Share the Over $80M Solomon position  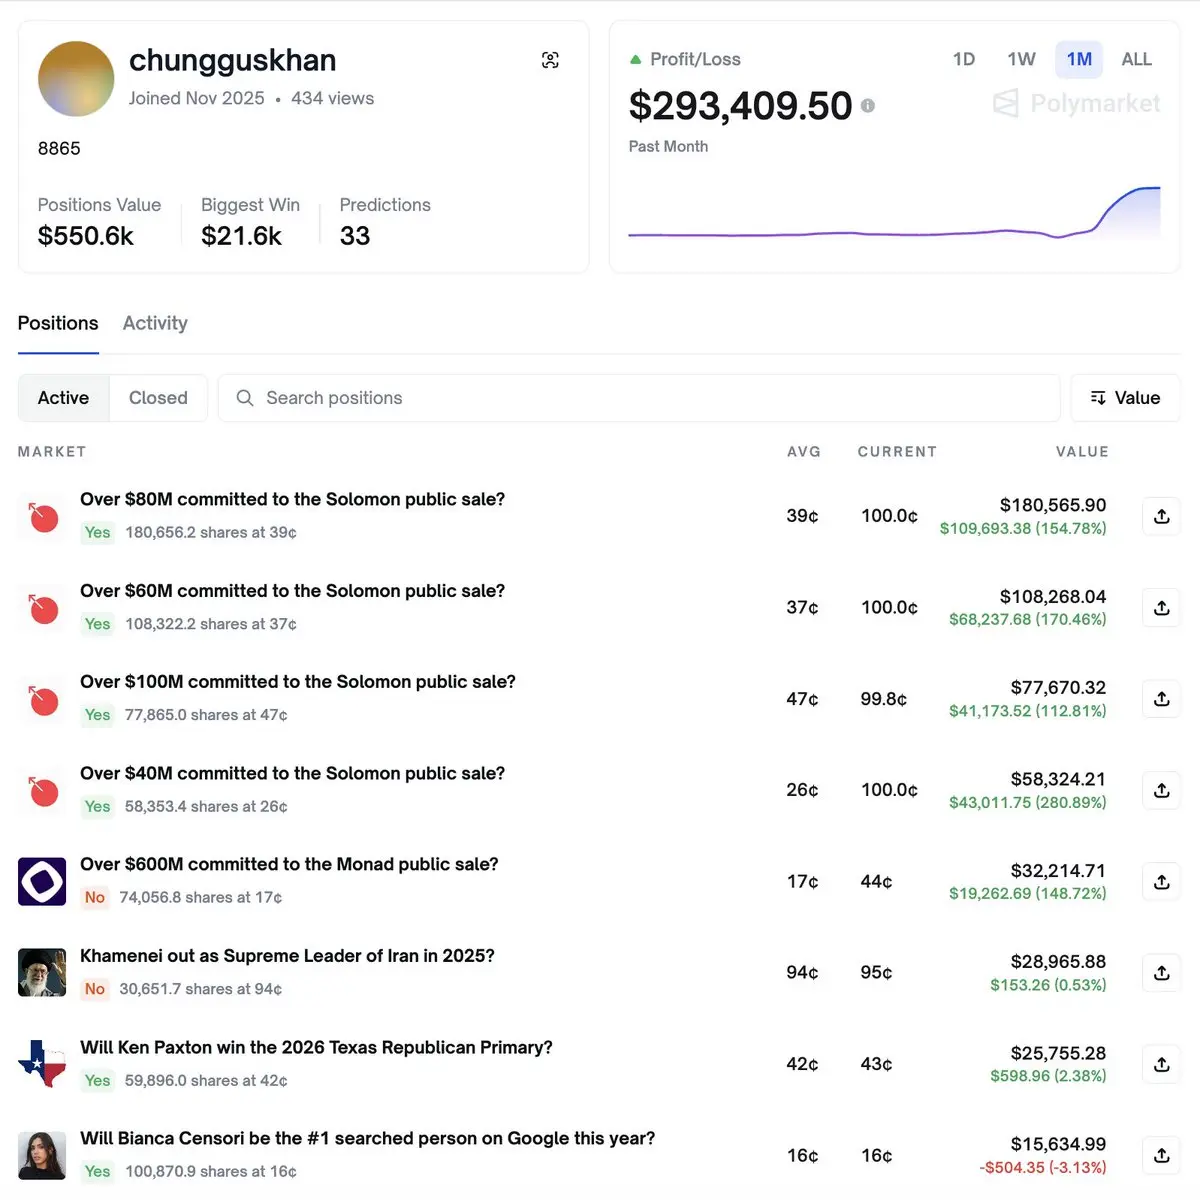pyautogui.click(x=1161, y=516)
